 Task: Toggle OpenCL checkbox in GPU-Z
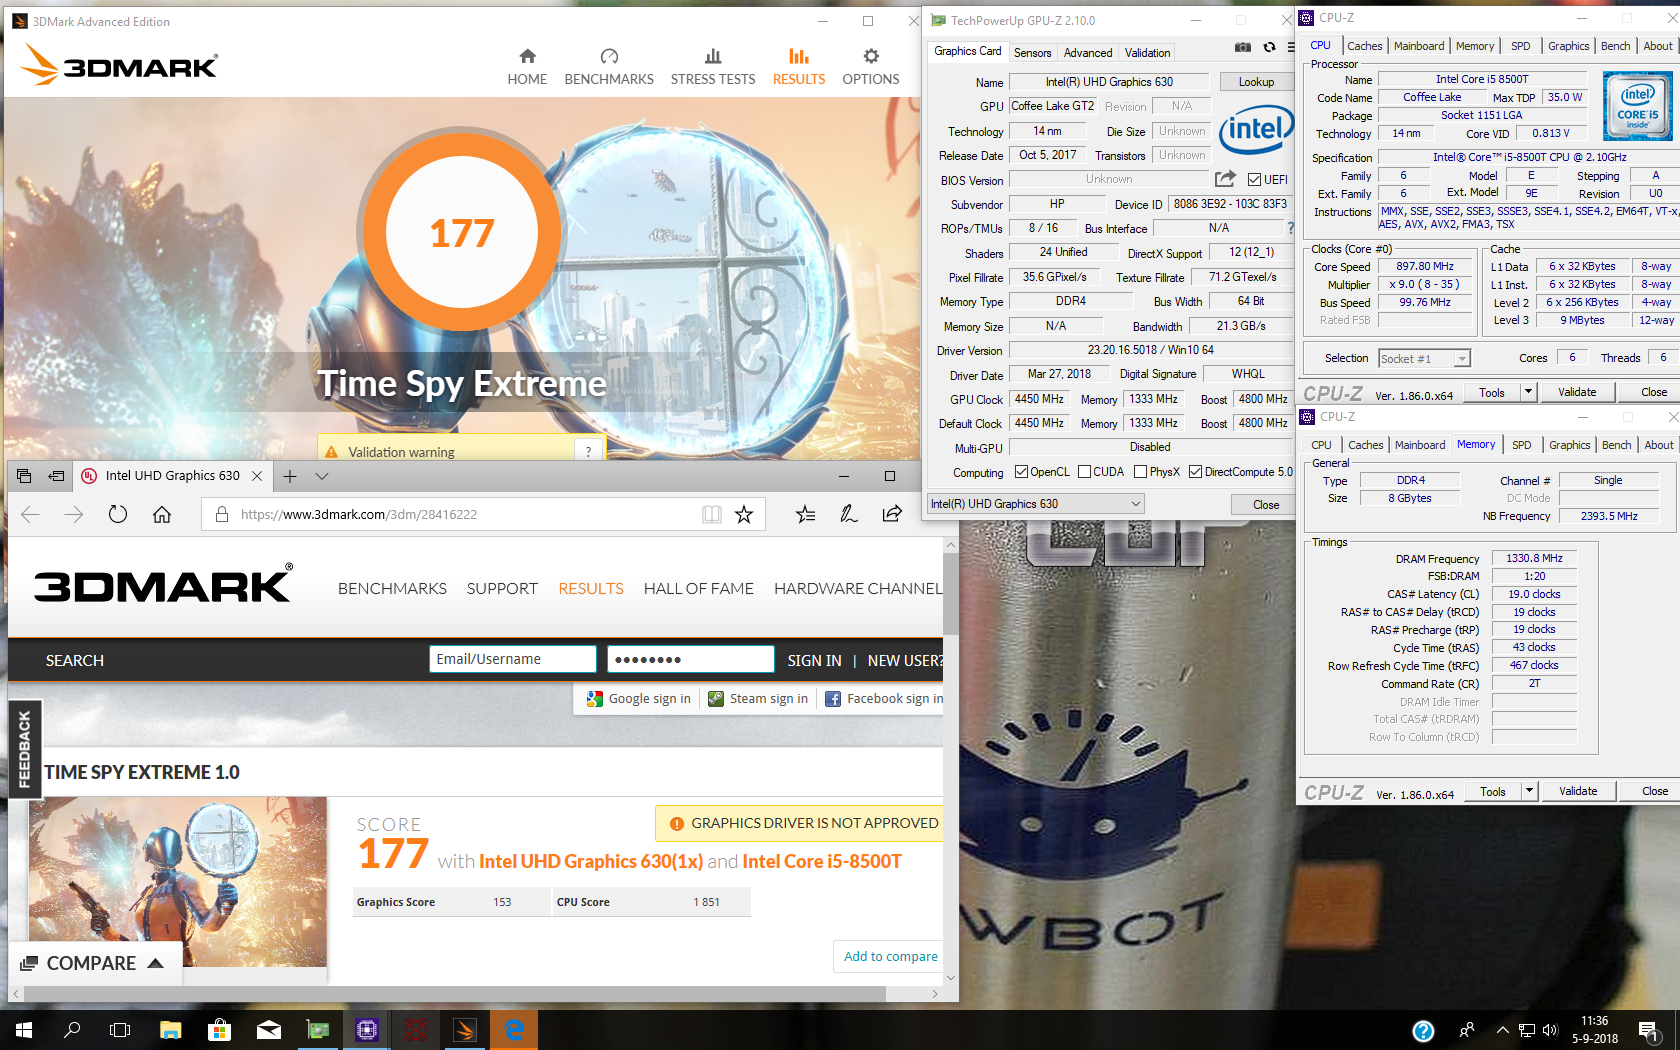[1021, 472]
